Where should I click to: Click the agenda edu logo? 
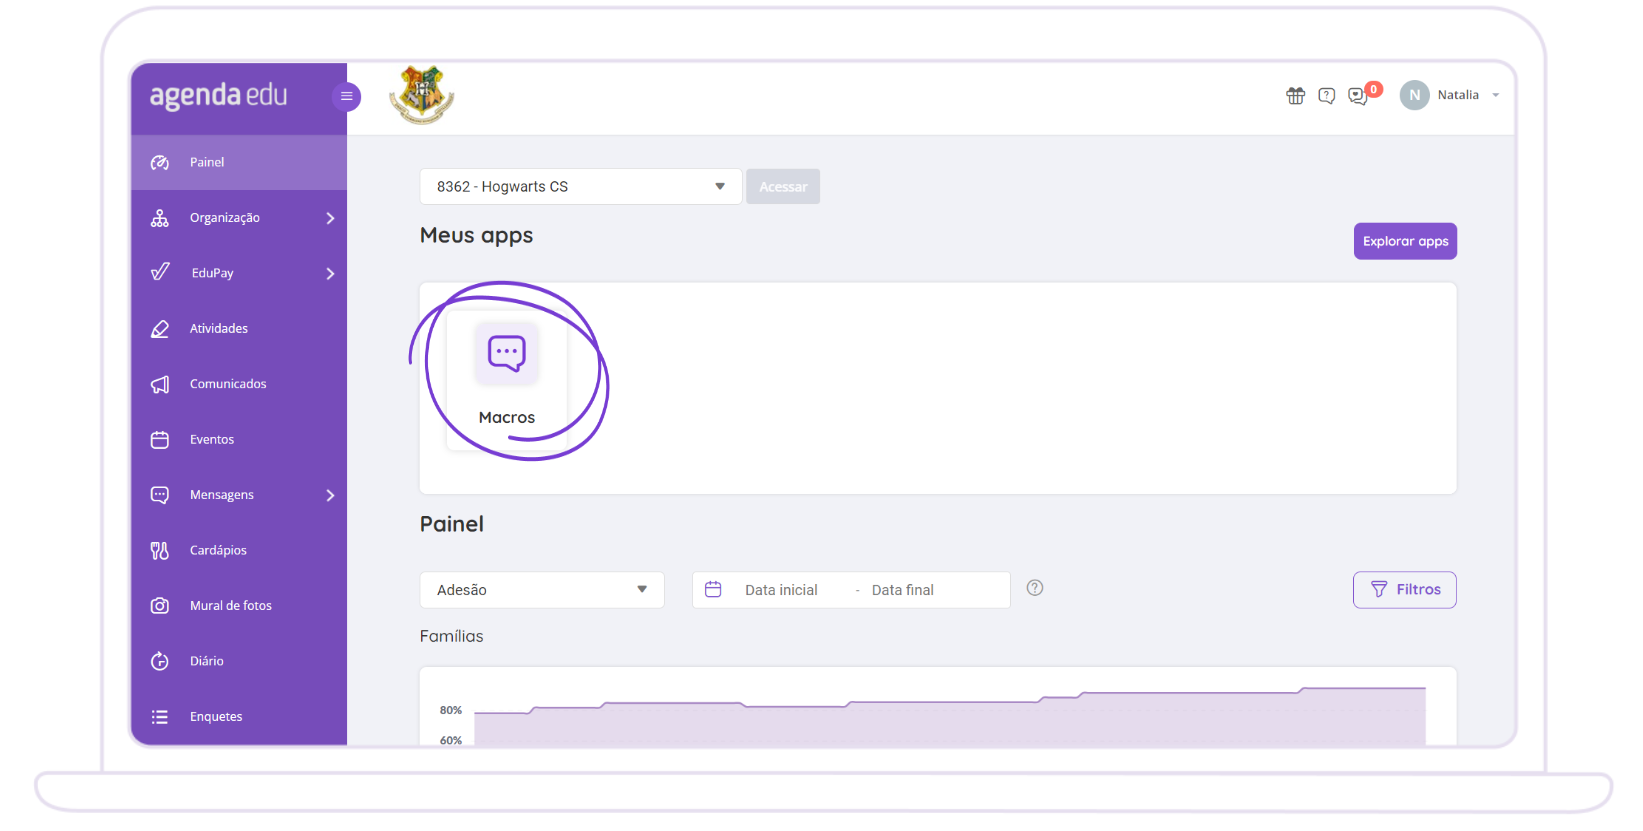pyautogui.click(x=218, y=96)
